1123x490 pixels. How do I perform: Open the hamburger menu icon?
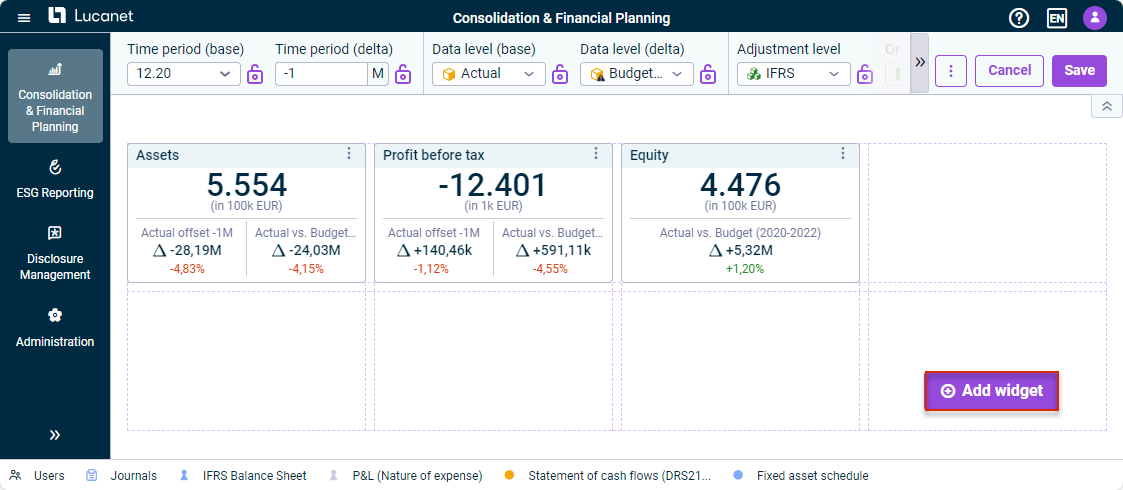(x=24, y=17)
